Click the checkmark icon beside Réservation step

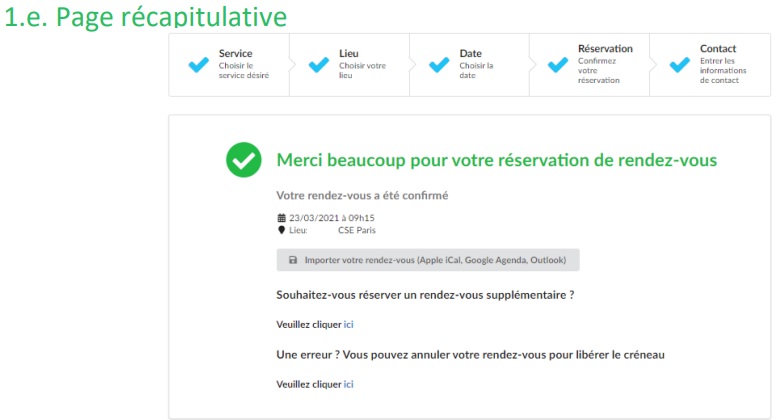click(x=558, y=65)
